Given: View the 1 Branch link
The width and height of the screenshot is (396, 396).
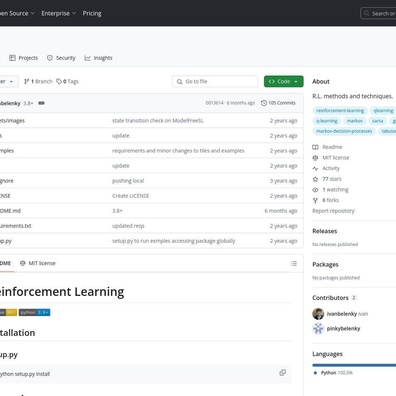Looking at the screenshot, I should [38, 81].
